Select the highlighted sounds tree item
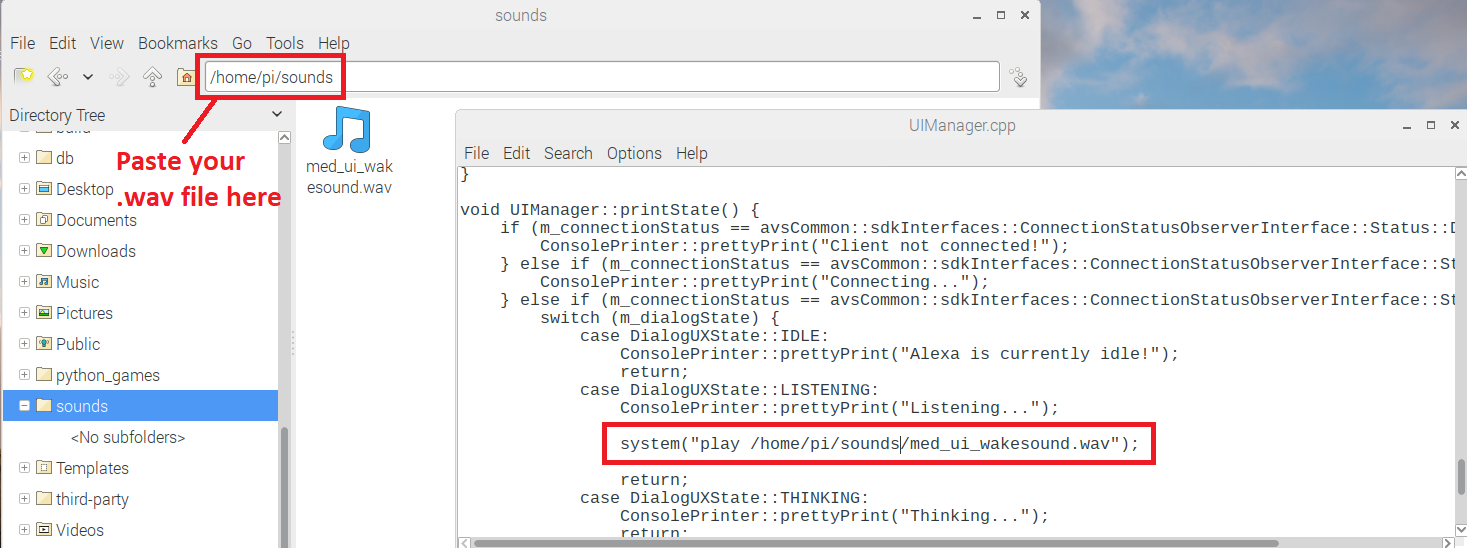This screenshot has height=548, width=1467. pos(140,406)
